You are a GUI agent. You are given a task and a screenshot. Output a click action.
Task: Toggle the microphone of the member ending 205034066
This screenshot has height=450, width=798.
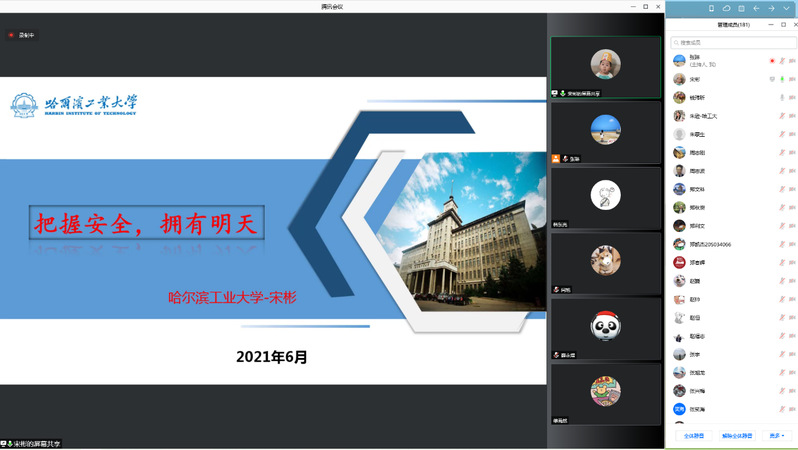[x=782, y=244]
